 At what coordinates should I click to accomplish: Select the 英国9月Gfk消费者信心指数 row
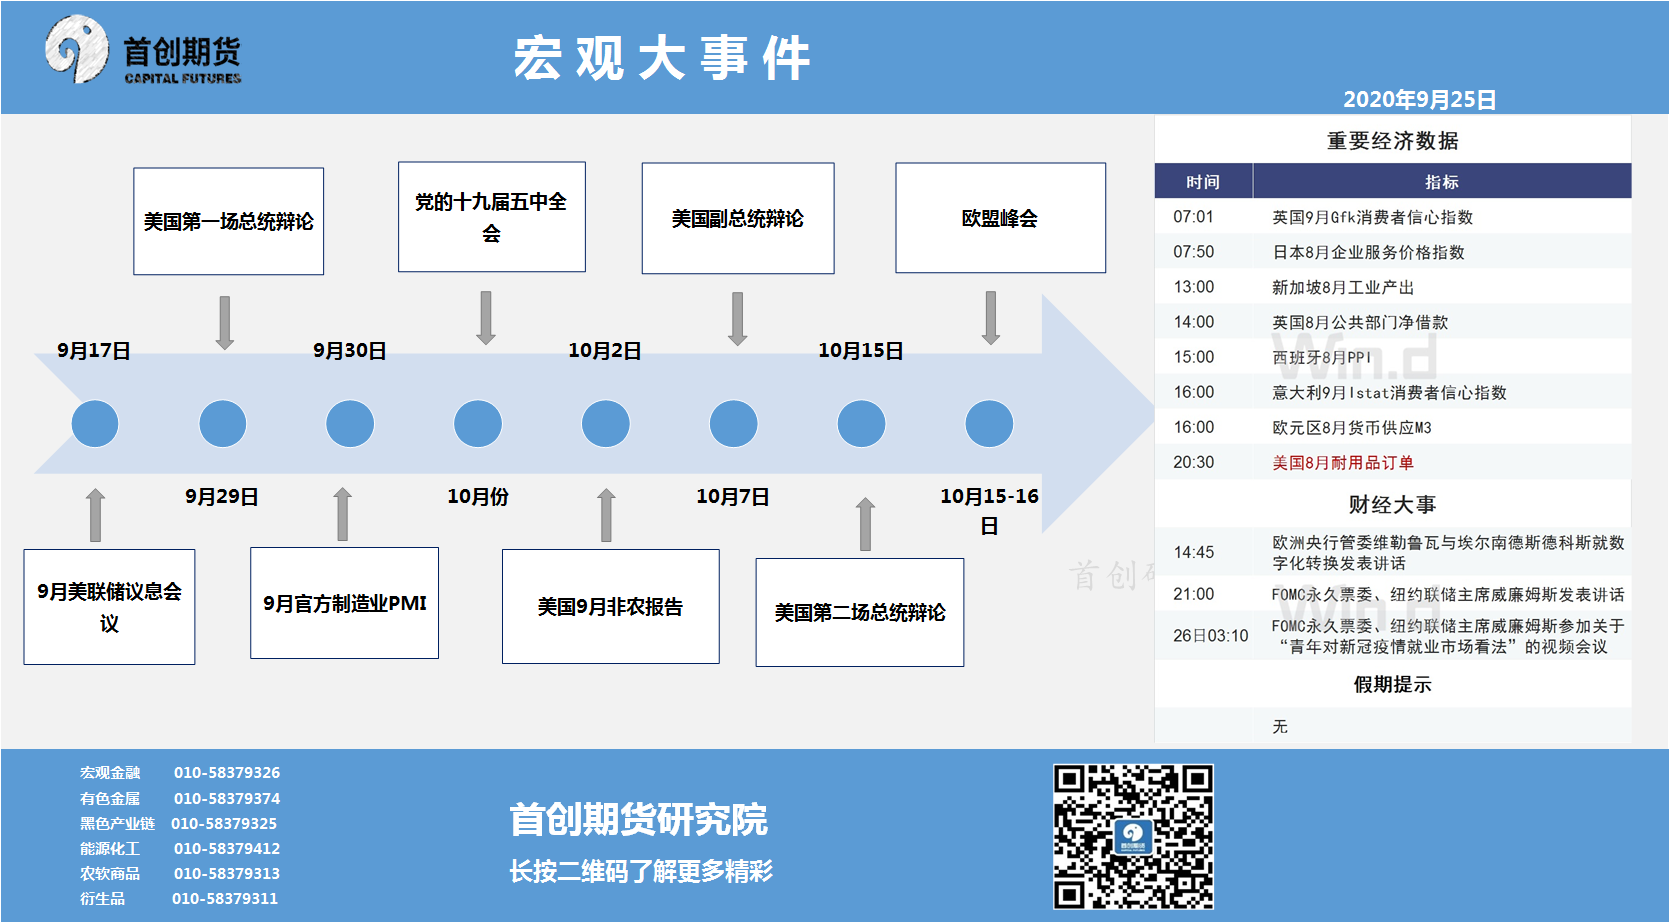[1393, 217]
